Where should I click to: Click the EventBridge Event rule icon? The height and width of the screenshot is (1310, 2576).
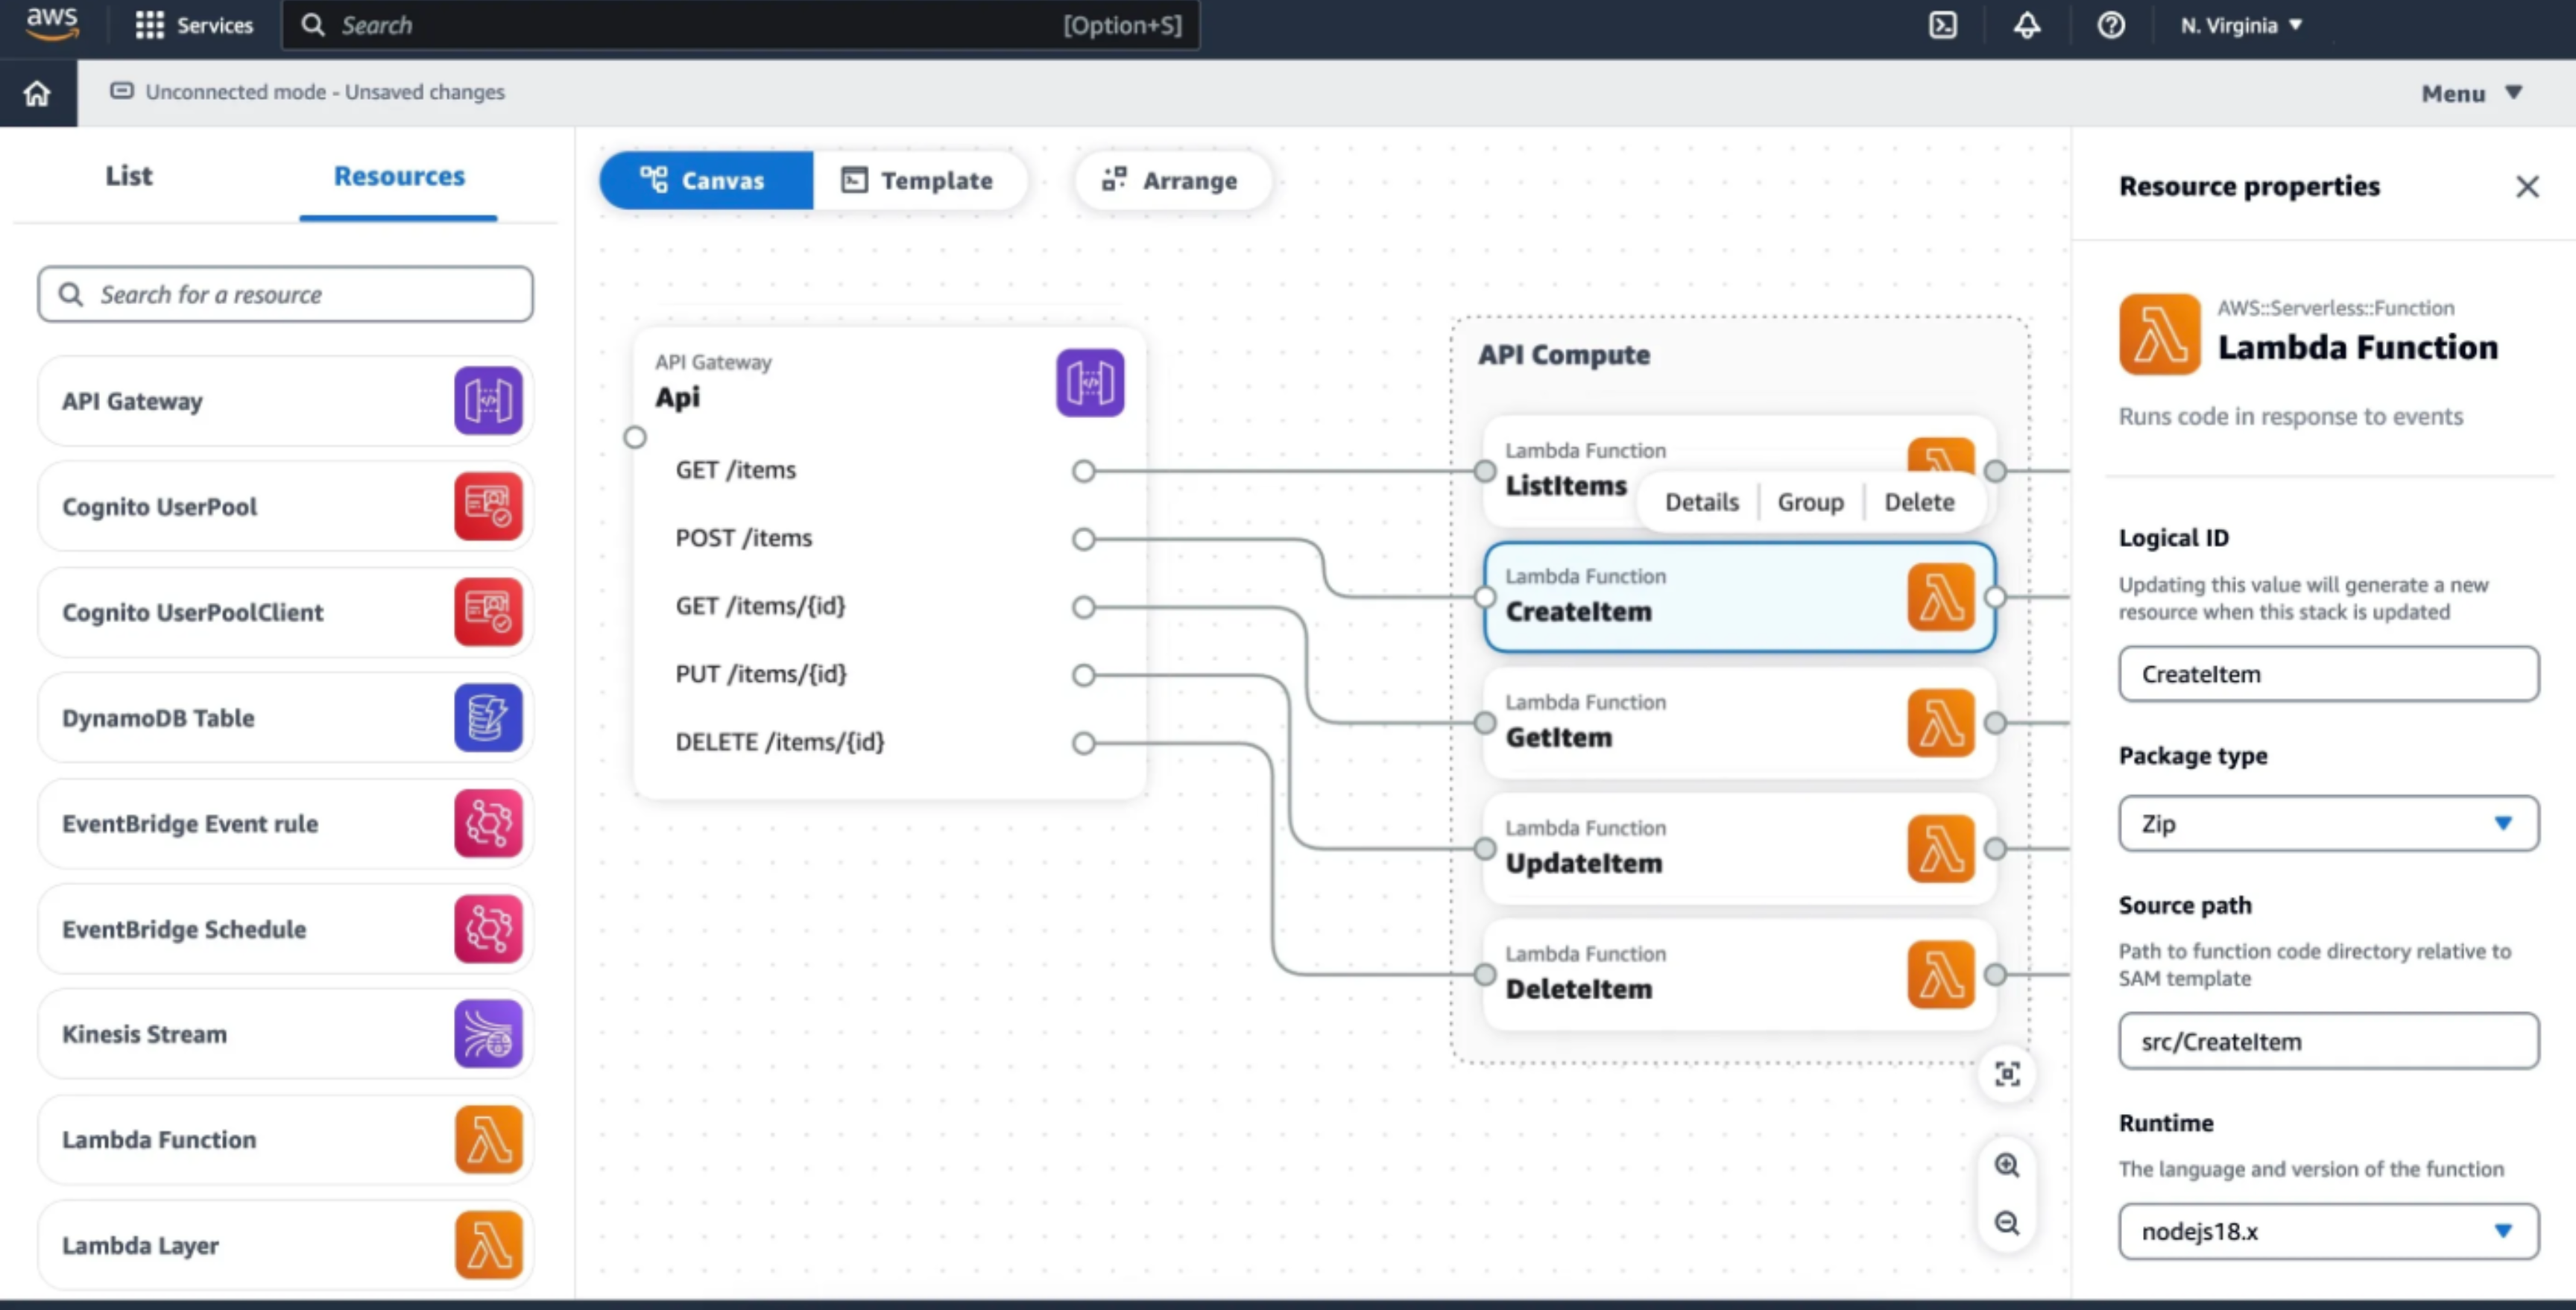488,823
